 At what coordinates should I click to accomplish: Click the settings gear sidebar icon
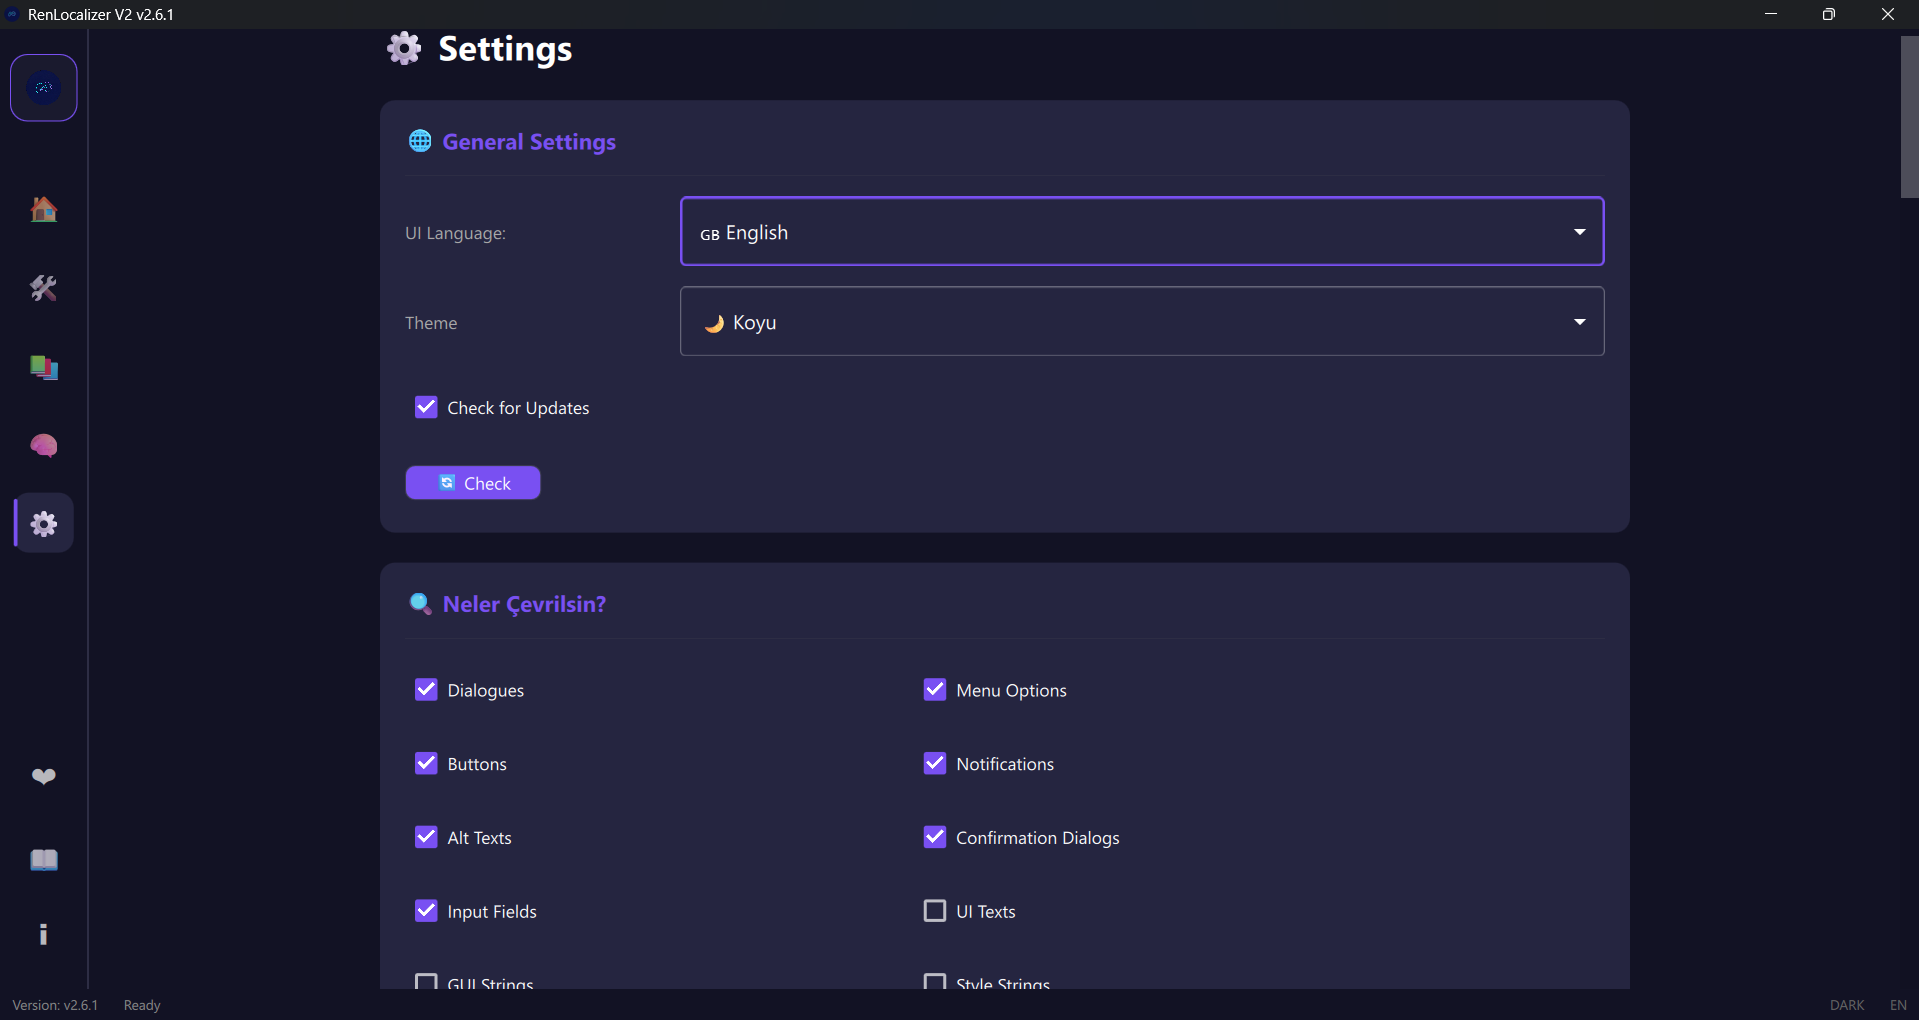[x=44, y=523]
